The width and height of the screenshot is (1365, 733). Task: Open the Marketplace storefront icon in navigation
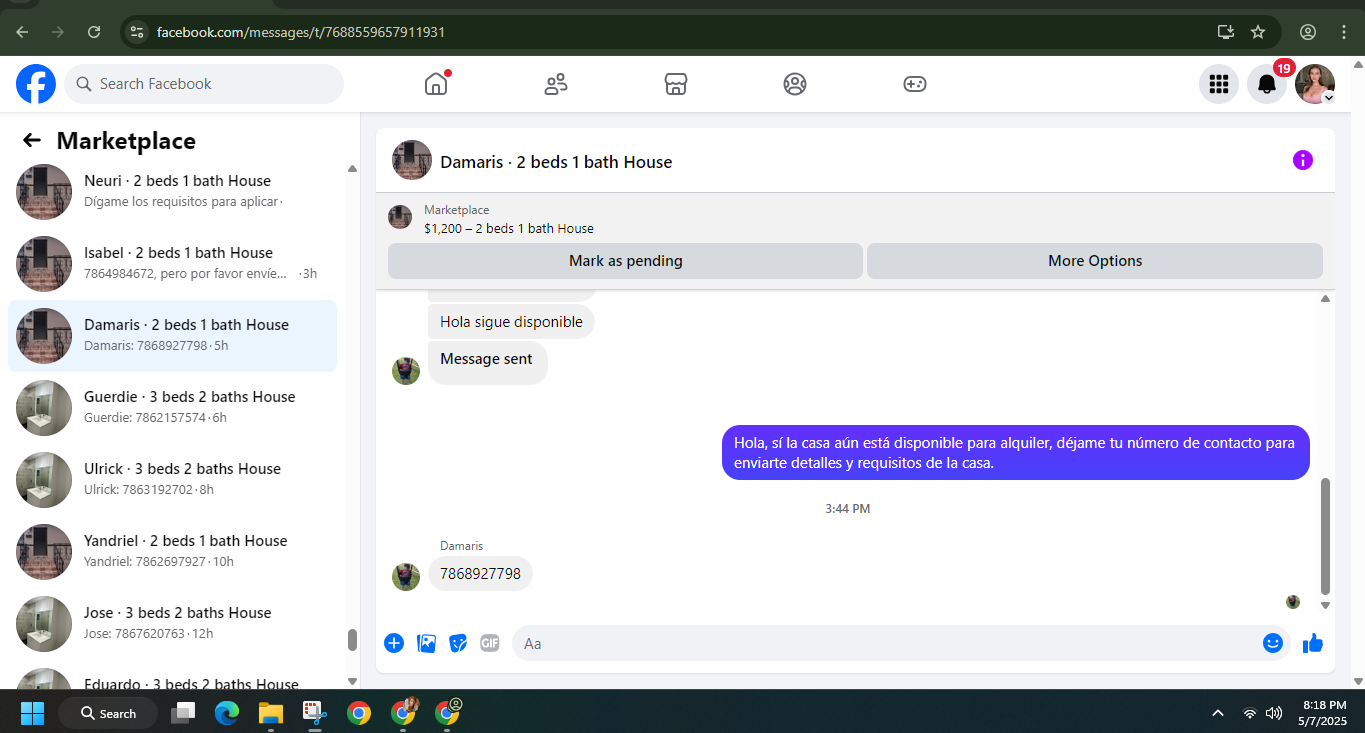(676, 84)
